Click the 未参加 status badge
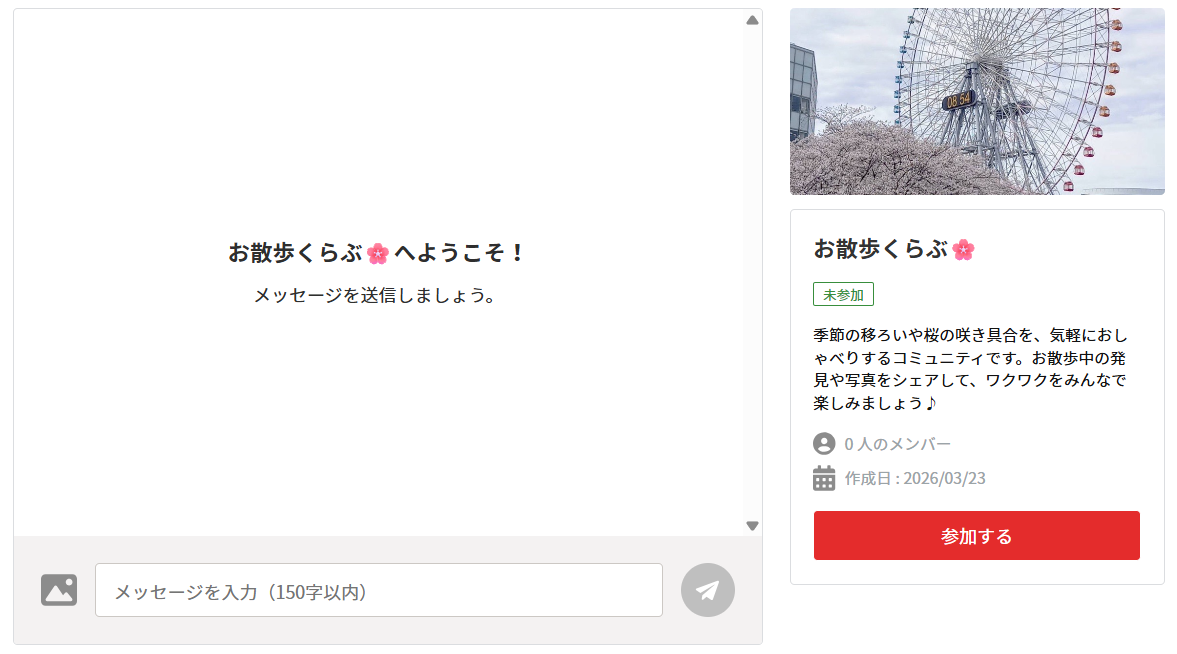 point(843,295)
